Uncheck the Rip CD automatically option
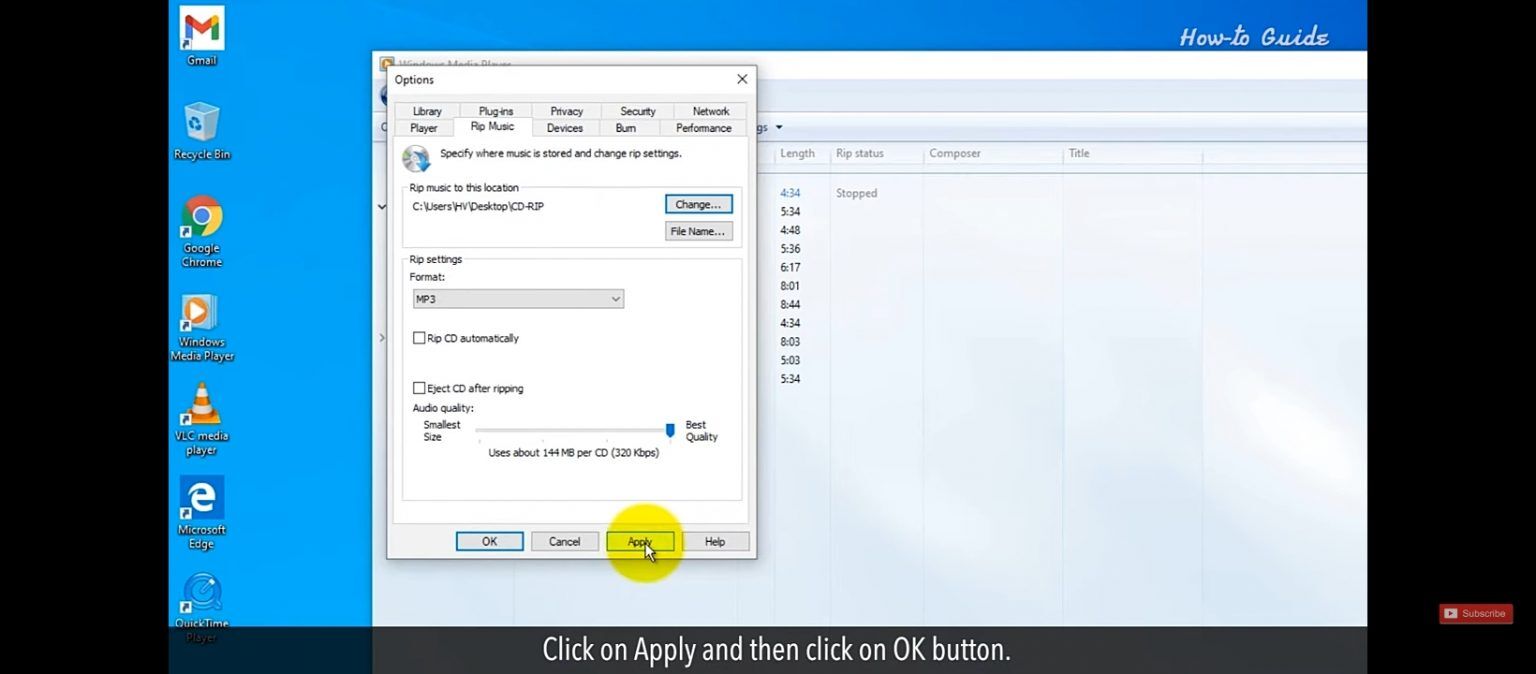The image size is (1536, 674). click(x=419, y=337)
